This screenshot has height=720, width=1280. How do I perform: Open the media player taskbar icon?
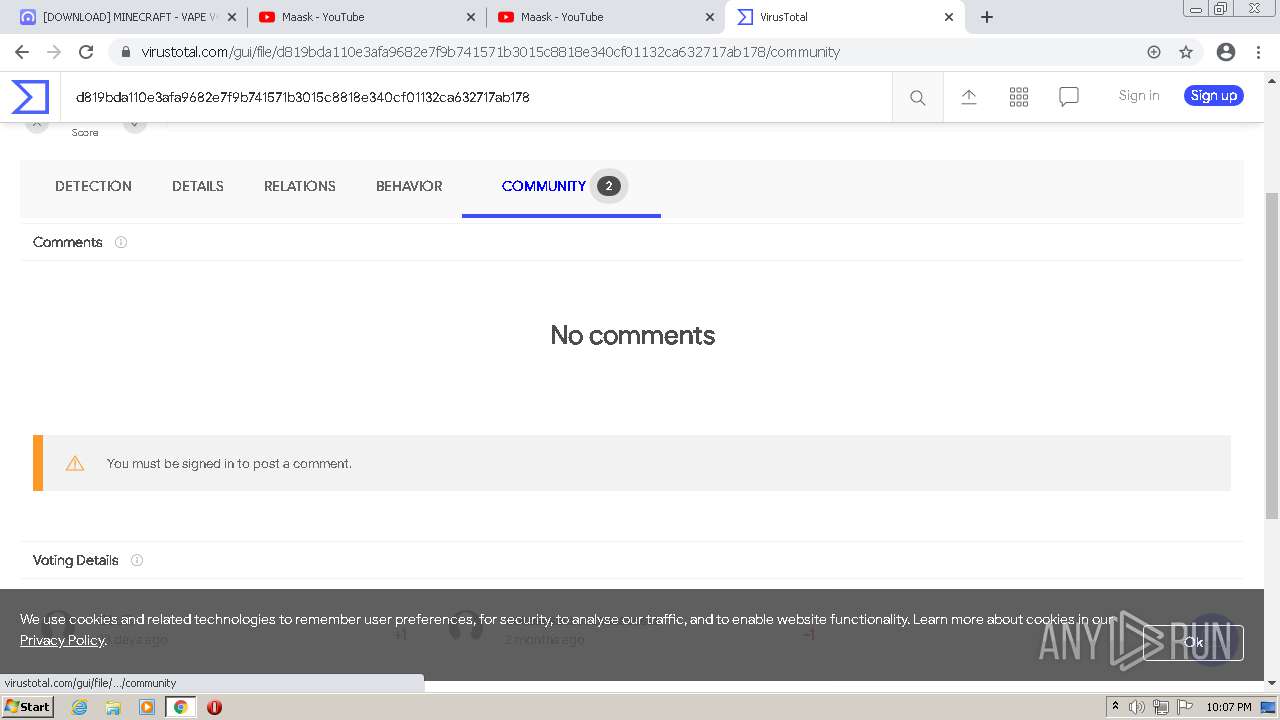point(147,707)
